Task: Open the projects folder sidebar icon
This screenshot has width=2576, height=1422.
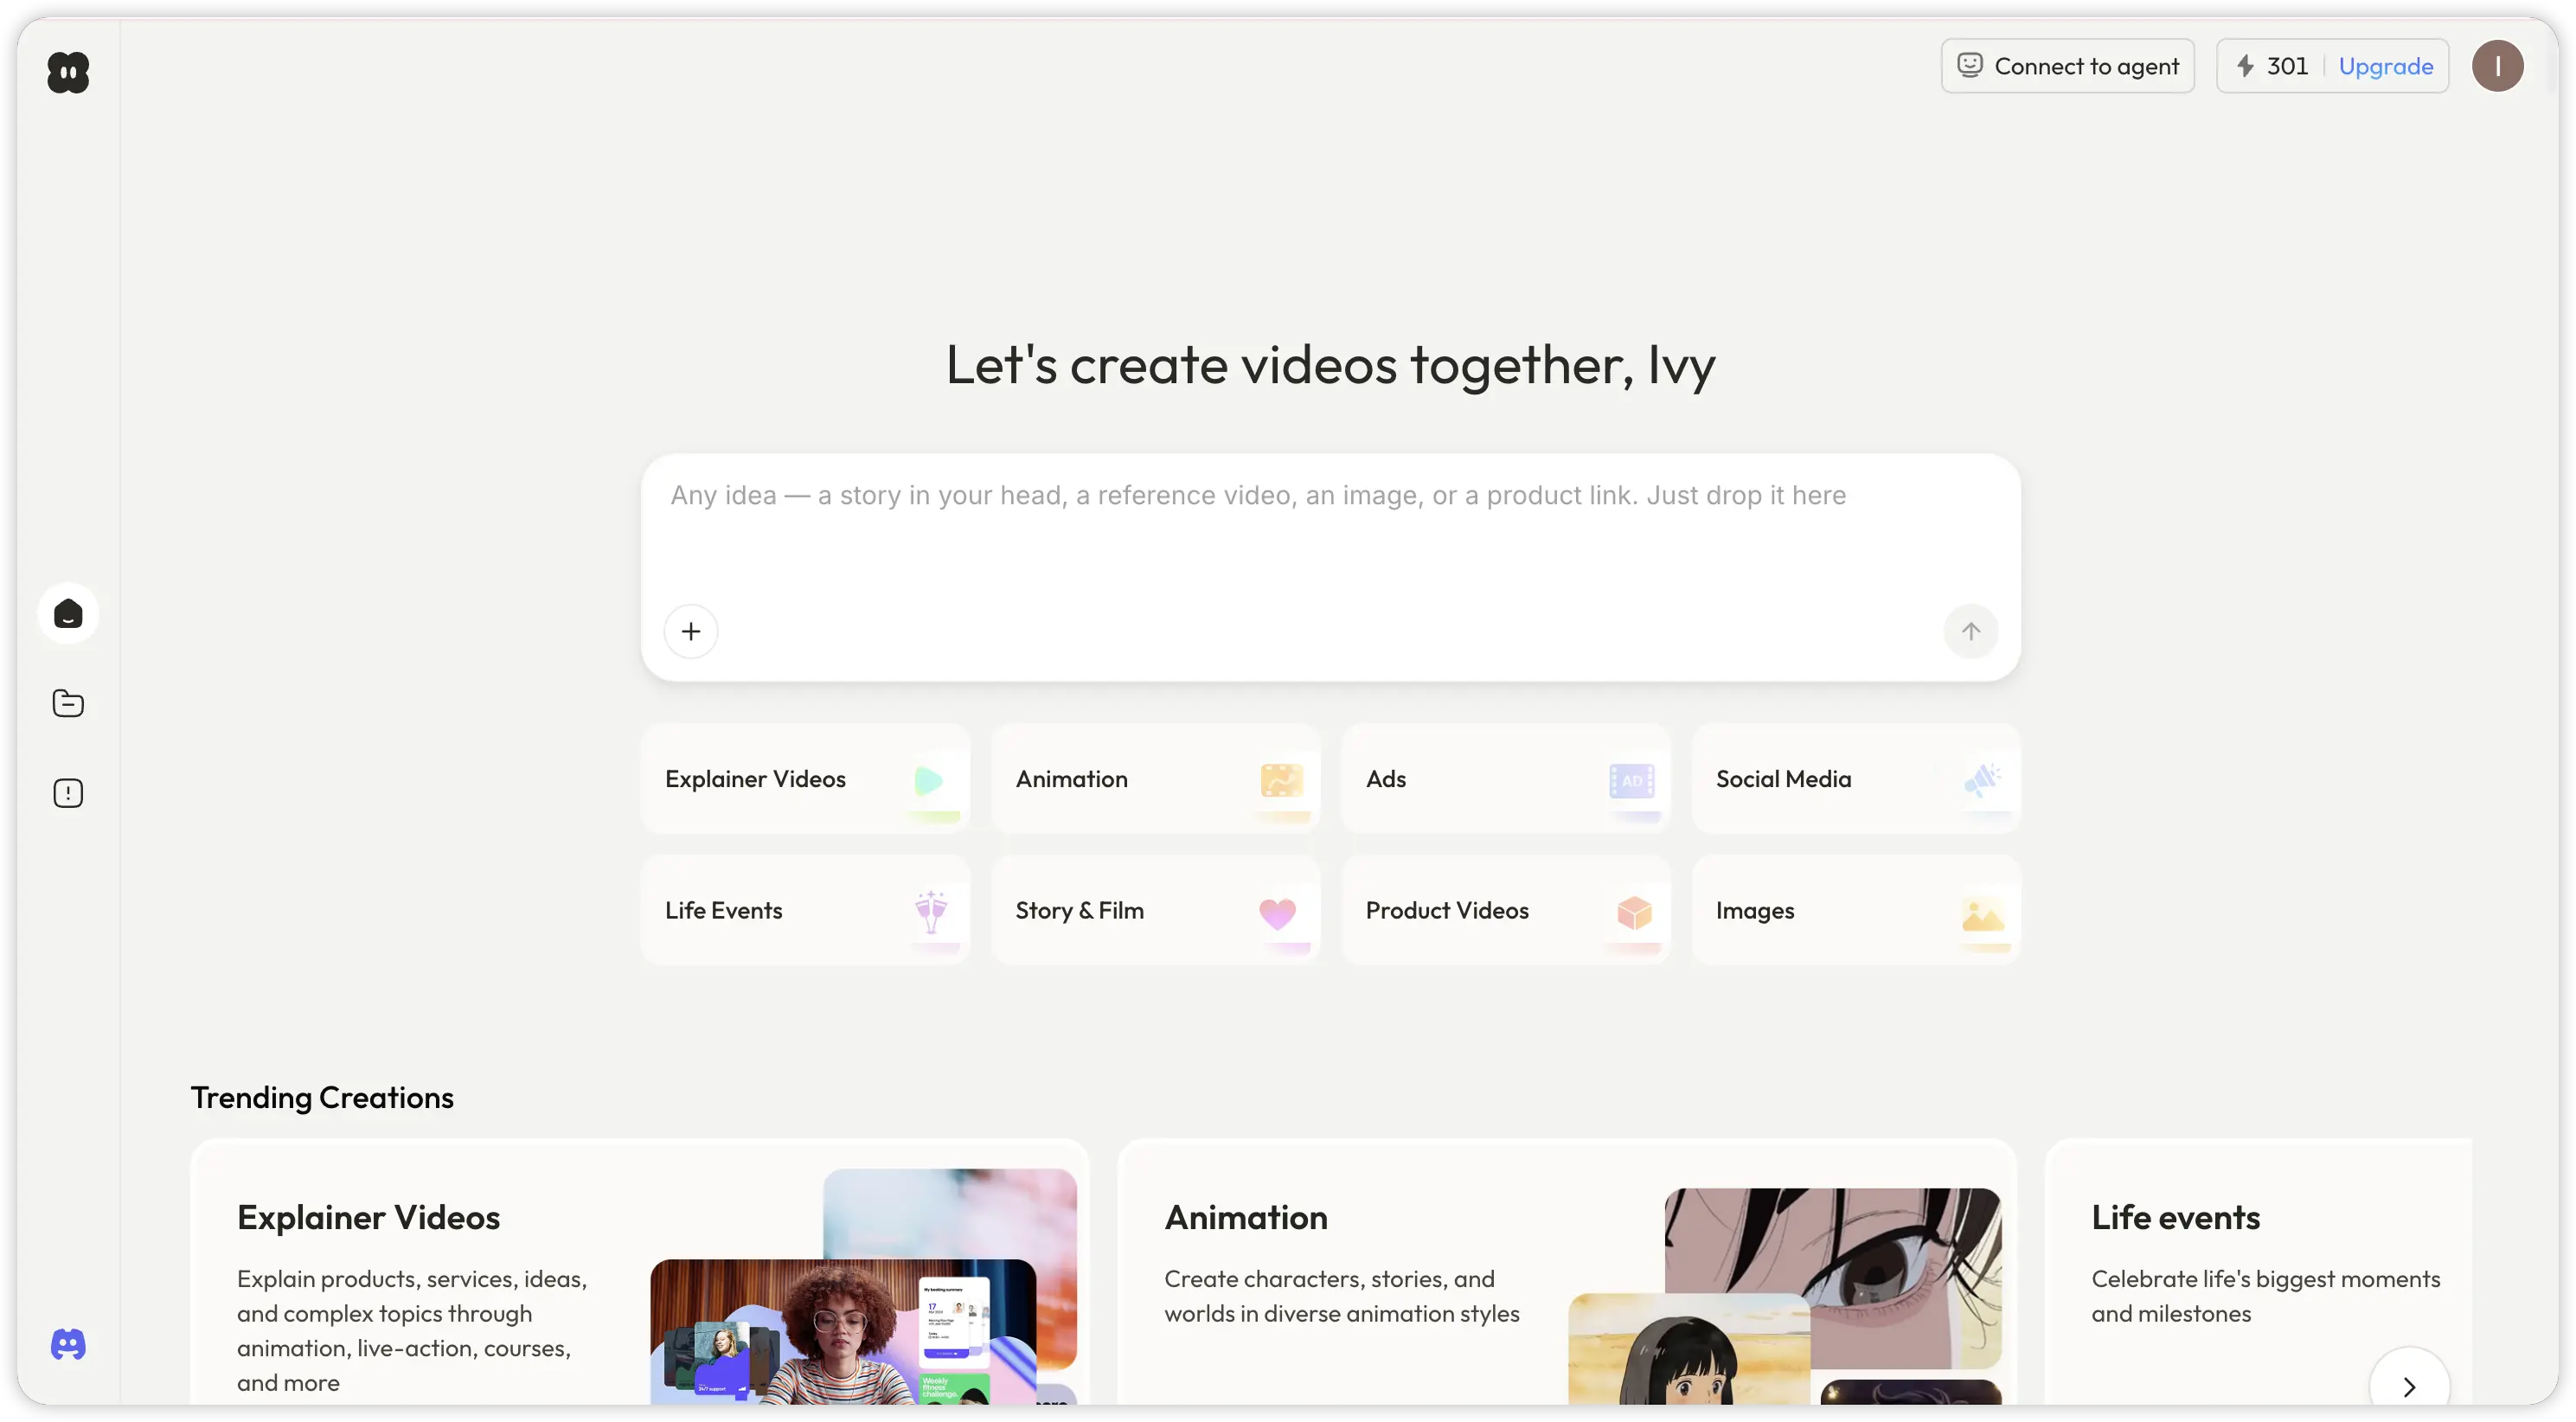Action: [x=68, y=703]
